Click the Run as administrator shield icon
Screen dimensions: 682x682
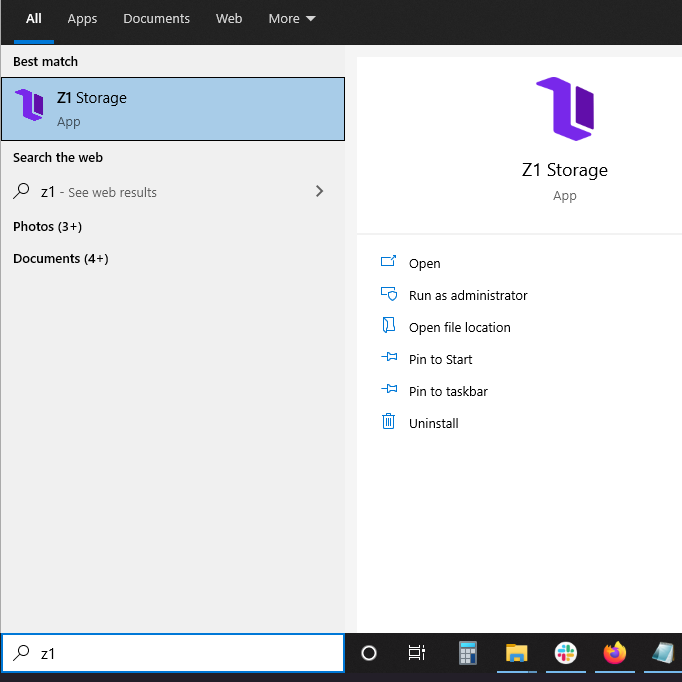click(388, 294)
